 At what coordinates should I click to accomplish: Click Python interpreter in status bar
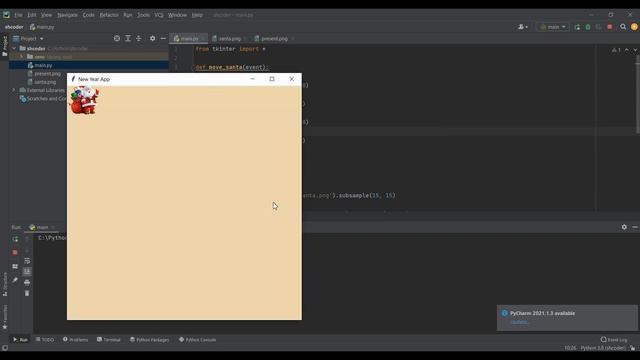click(x=602, y=348)
